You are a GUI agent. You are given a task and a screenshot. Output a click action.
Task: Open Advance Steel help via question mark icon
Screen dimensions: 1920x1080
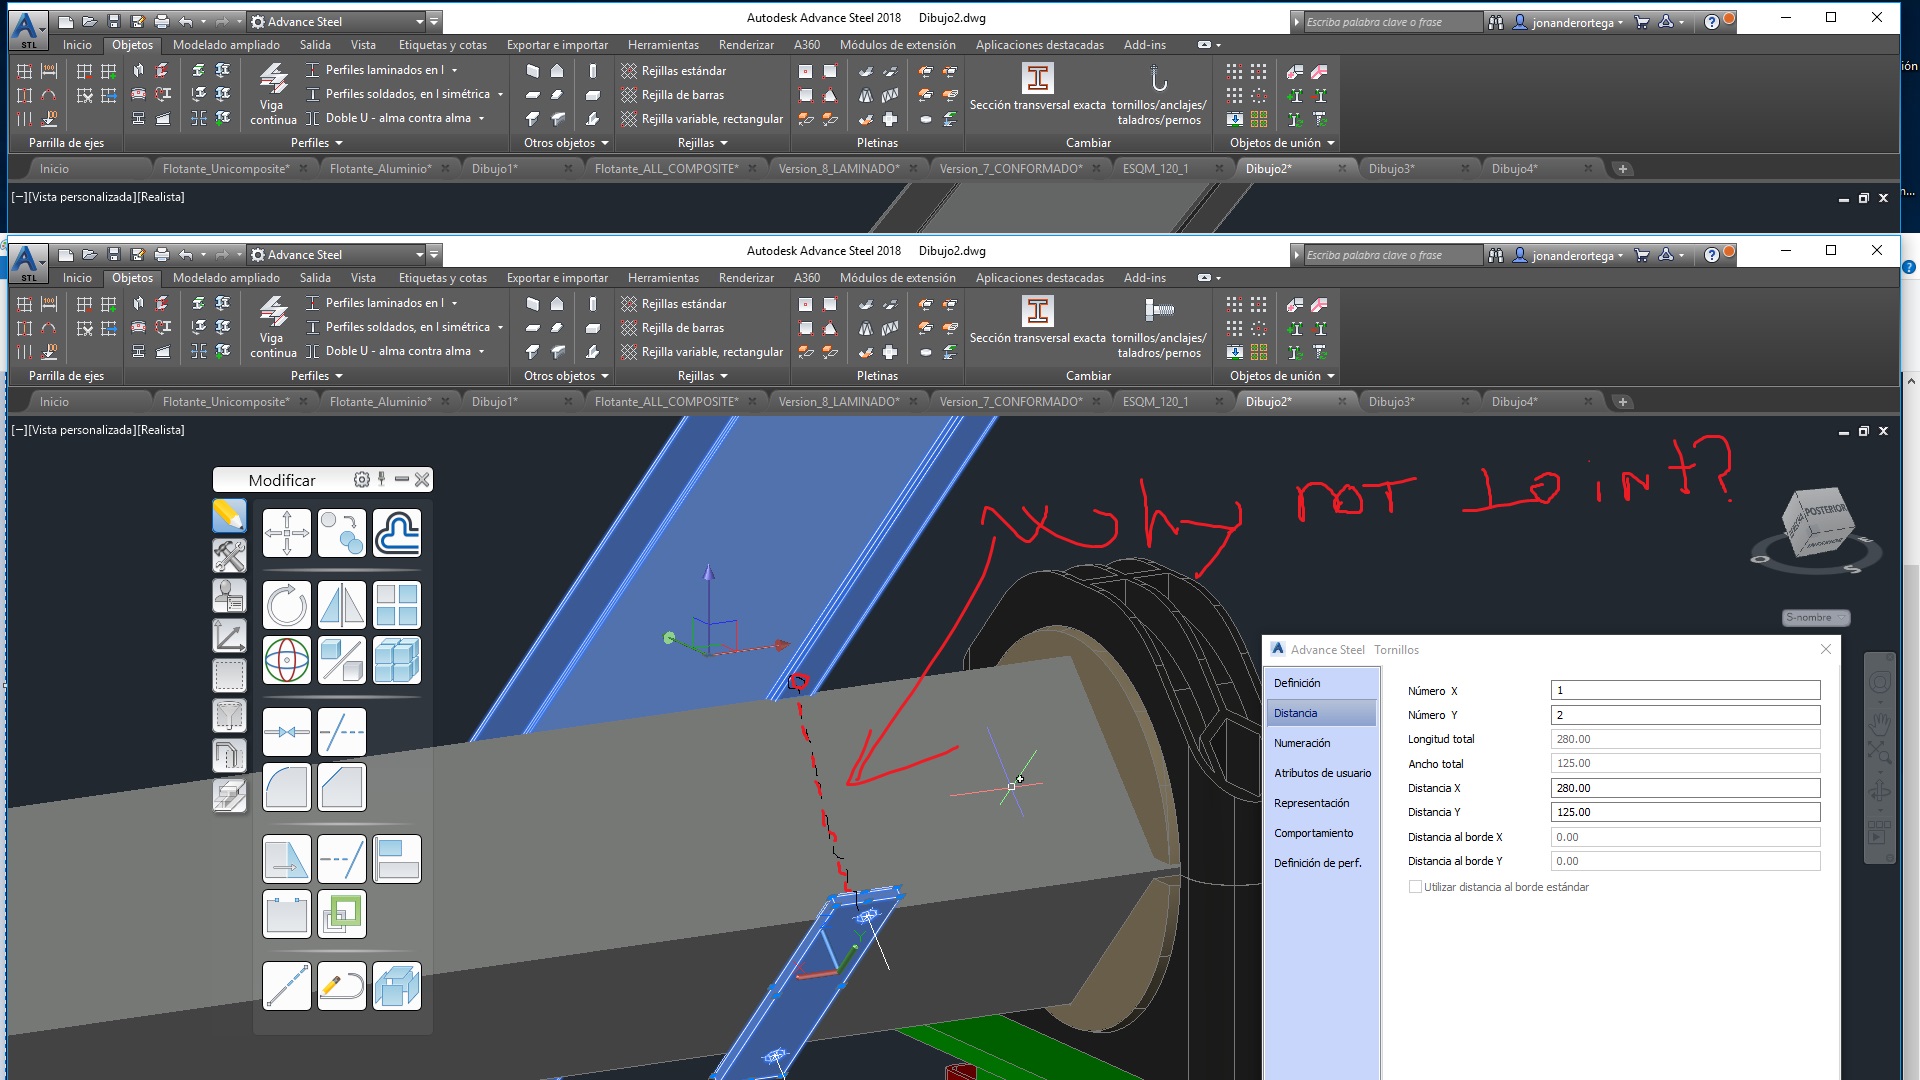point(1713,255)
